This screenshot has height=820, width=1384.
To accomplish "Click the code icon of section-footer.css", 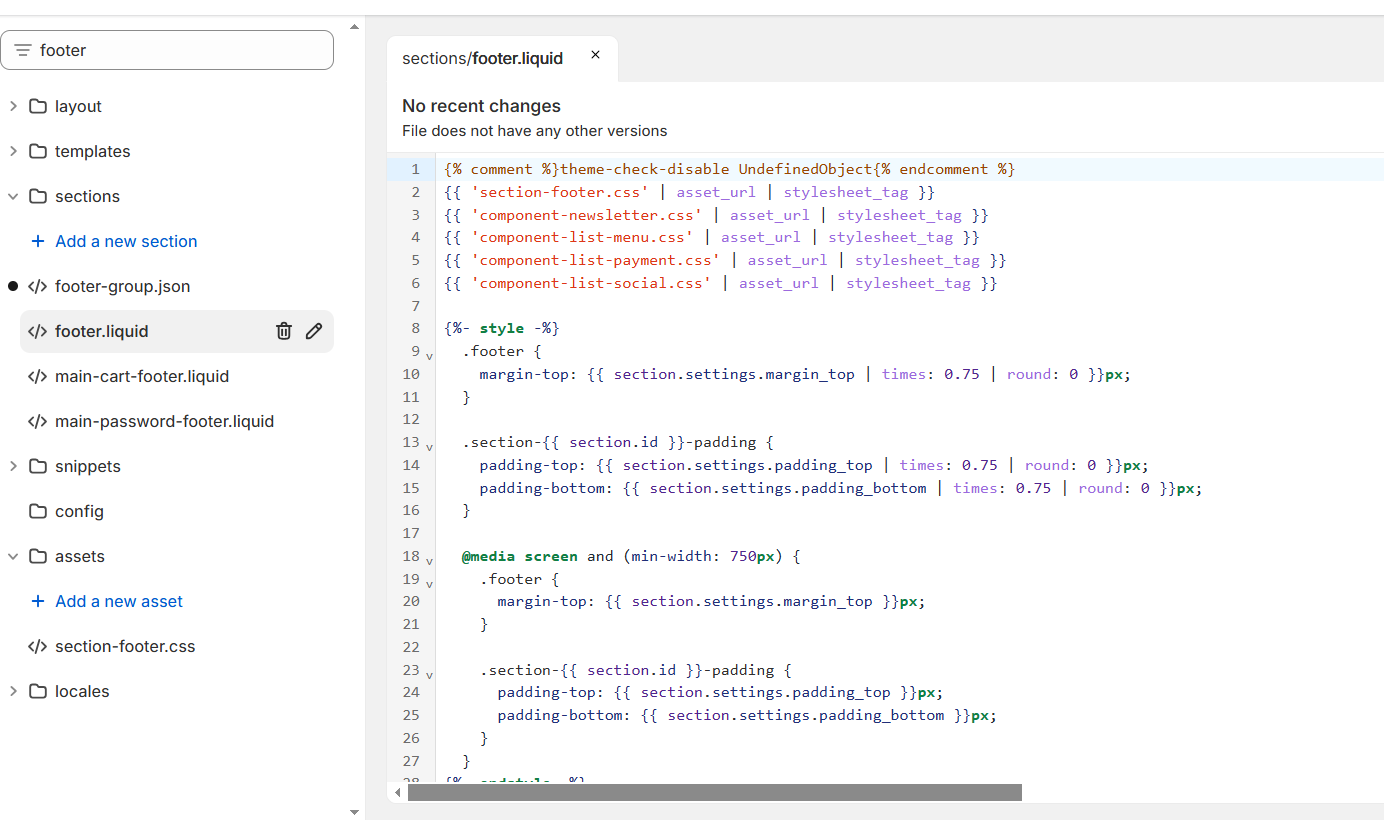I will (x=37, y=646).
